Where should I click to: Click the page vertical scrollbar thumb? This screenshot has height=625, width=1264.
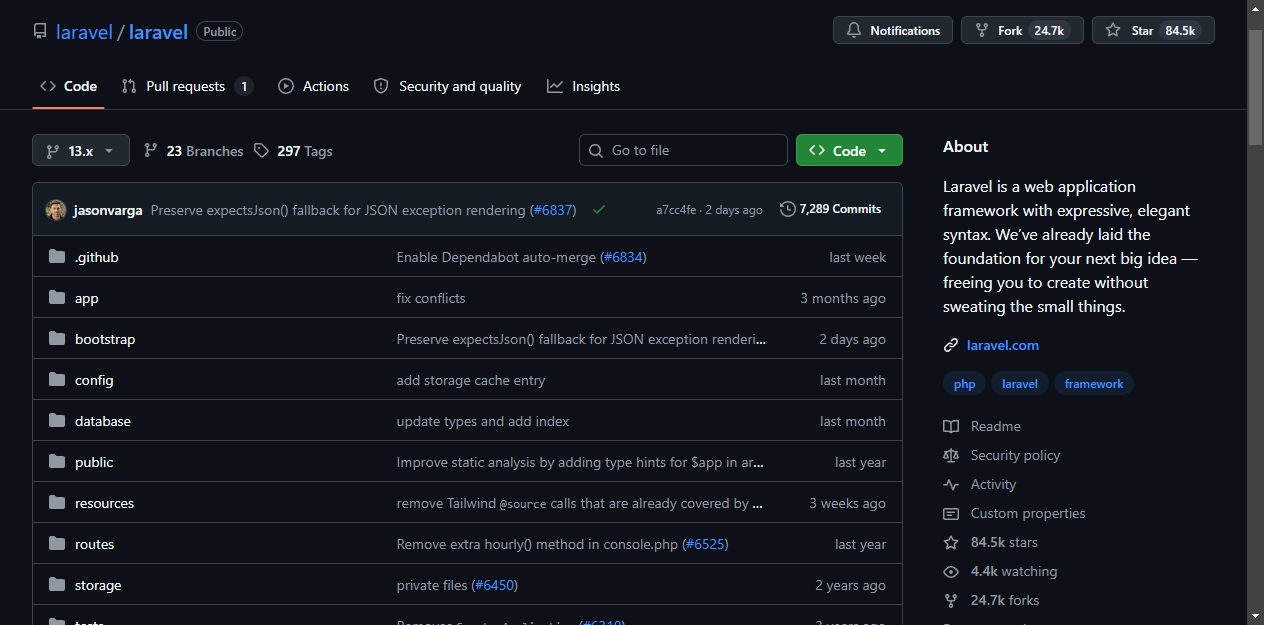1256,88
